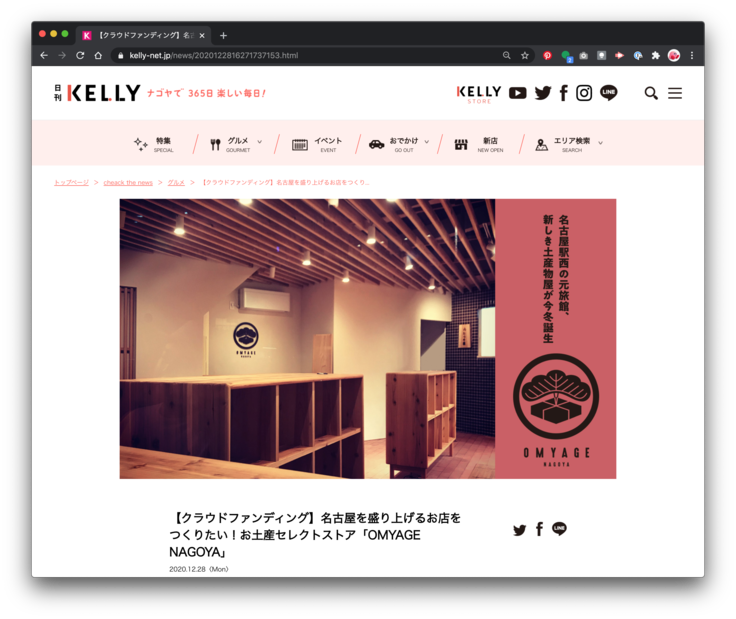Viewport: 736px width, 619px height.
Task: Click the トップページ breadcrumb link
Action: pyautogui.click(x=71, y=183)
